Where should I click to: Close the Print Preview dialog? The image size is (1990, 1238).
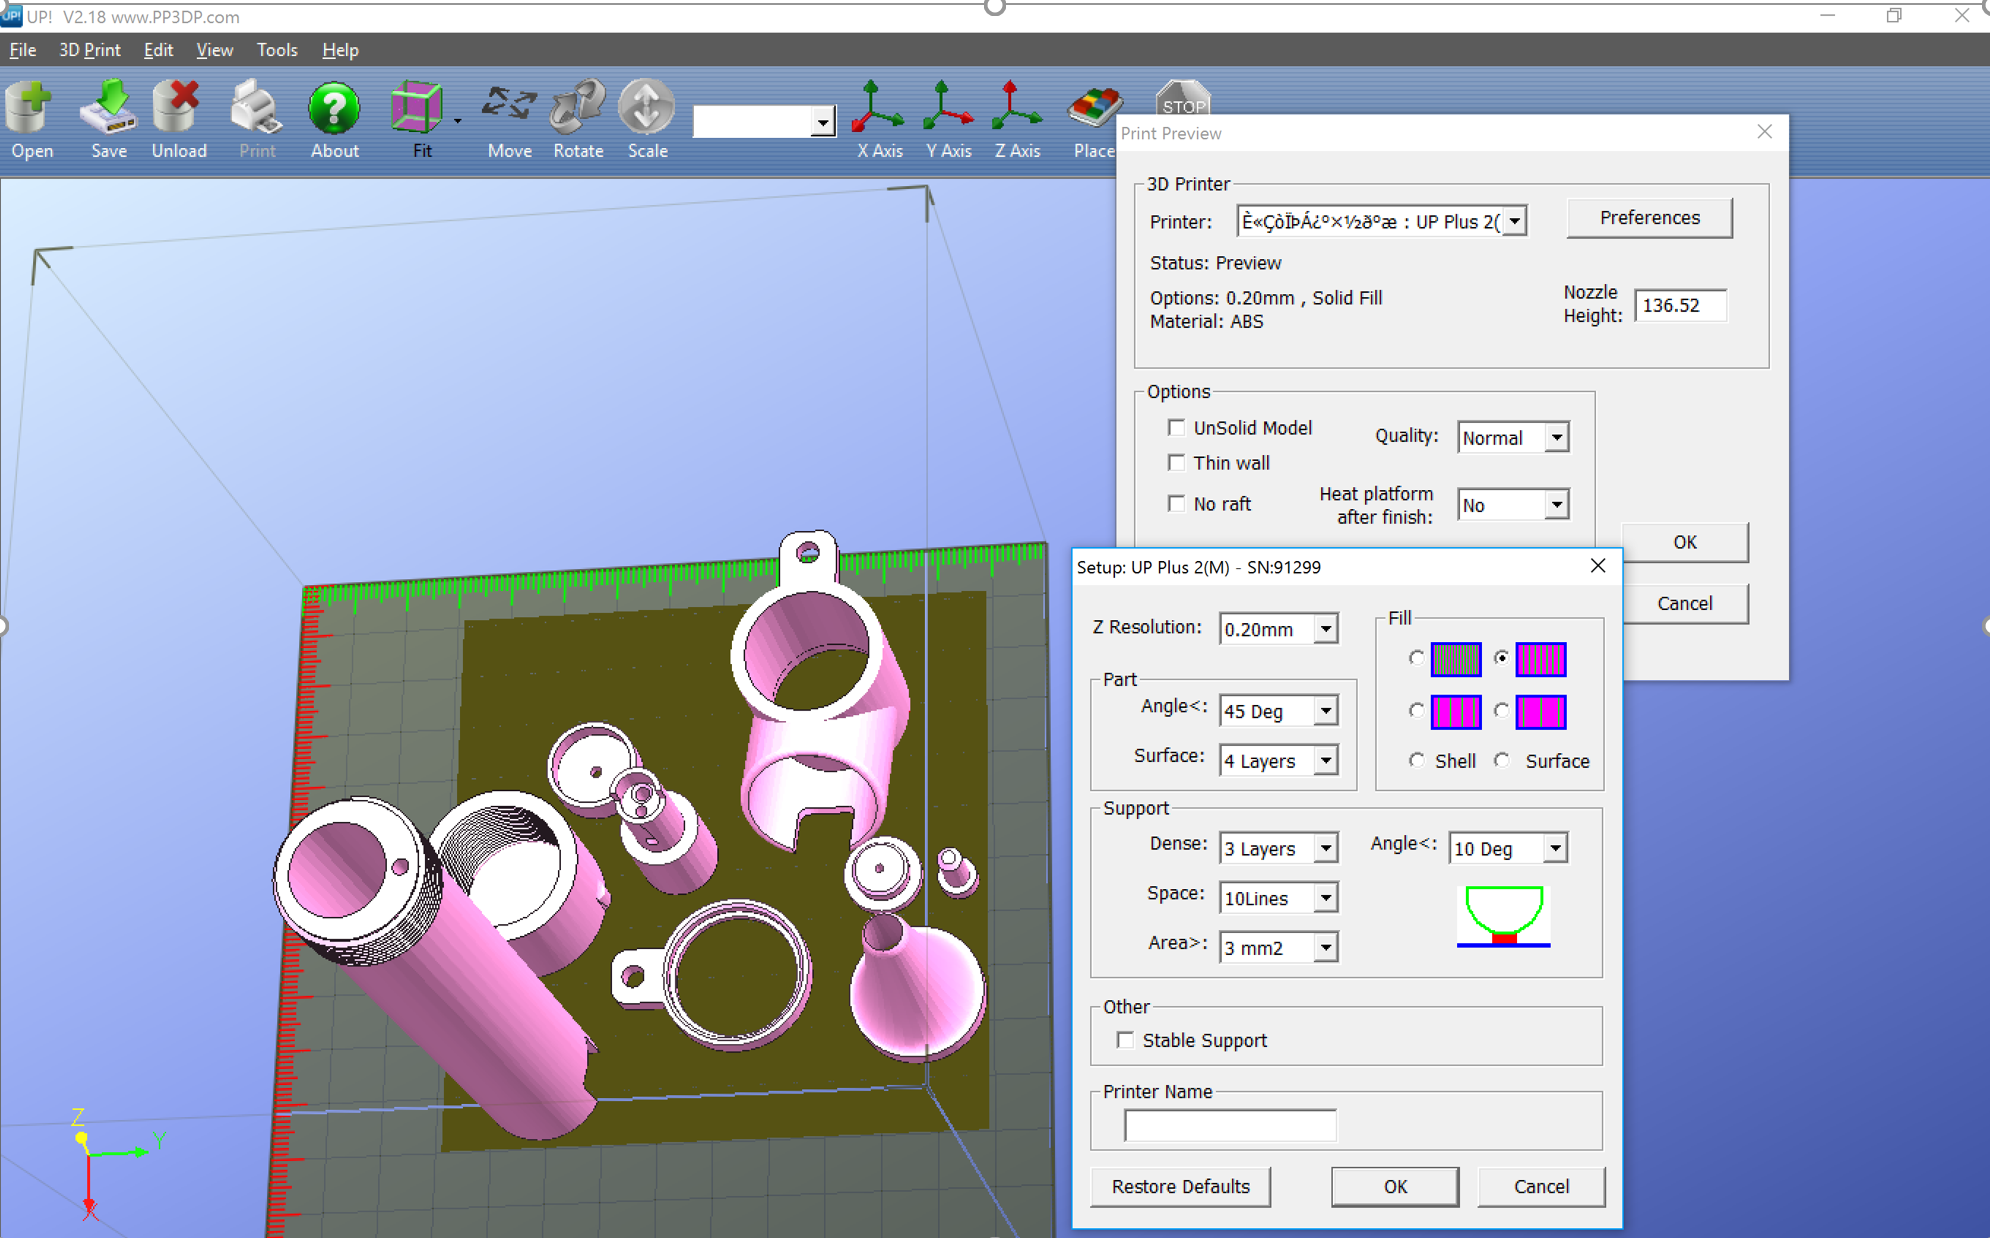(1765, 132)
